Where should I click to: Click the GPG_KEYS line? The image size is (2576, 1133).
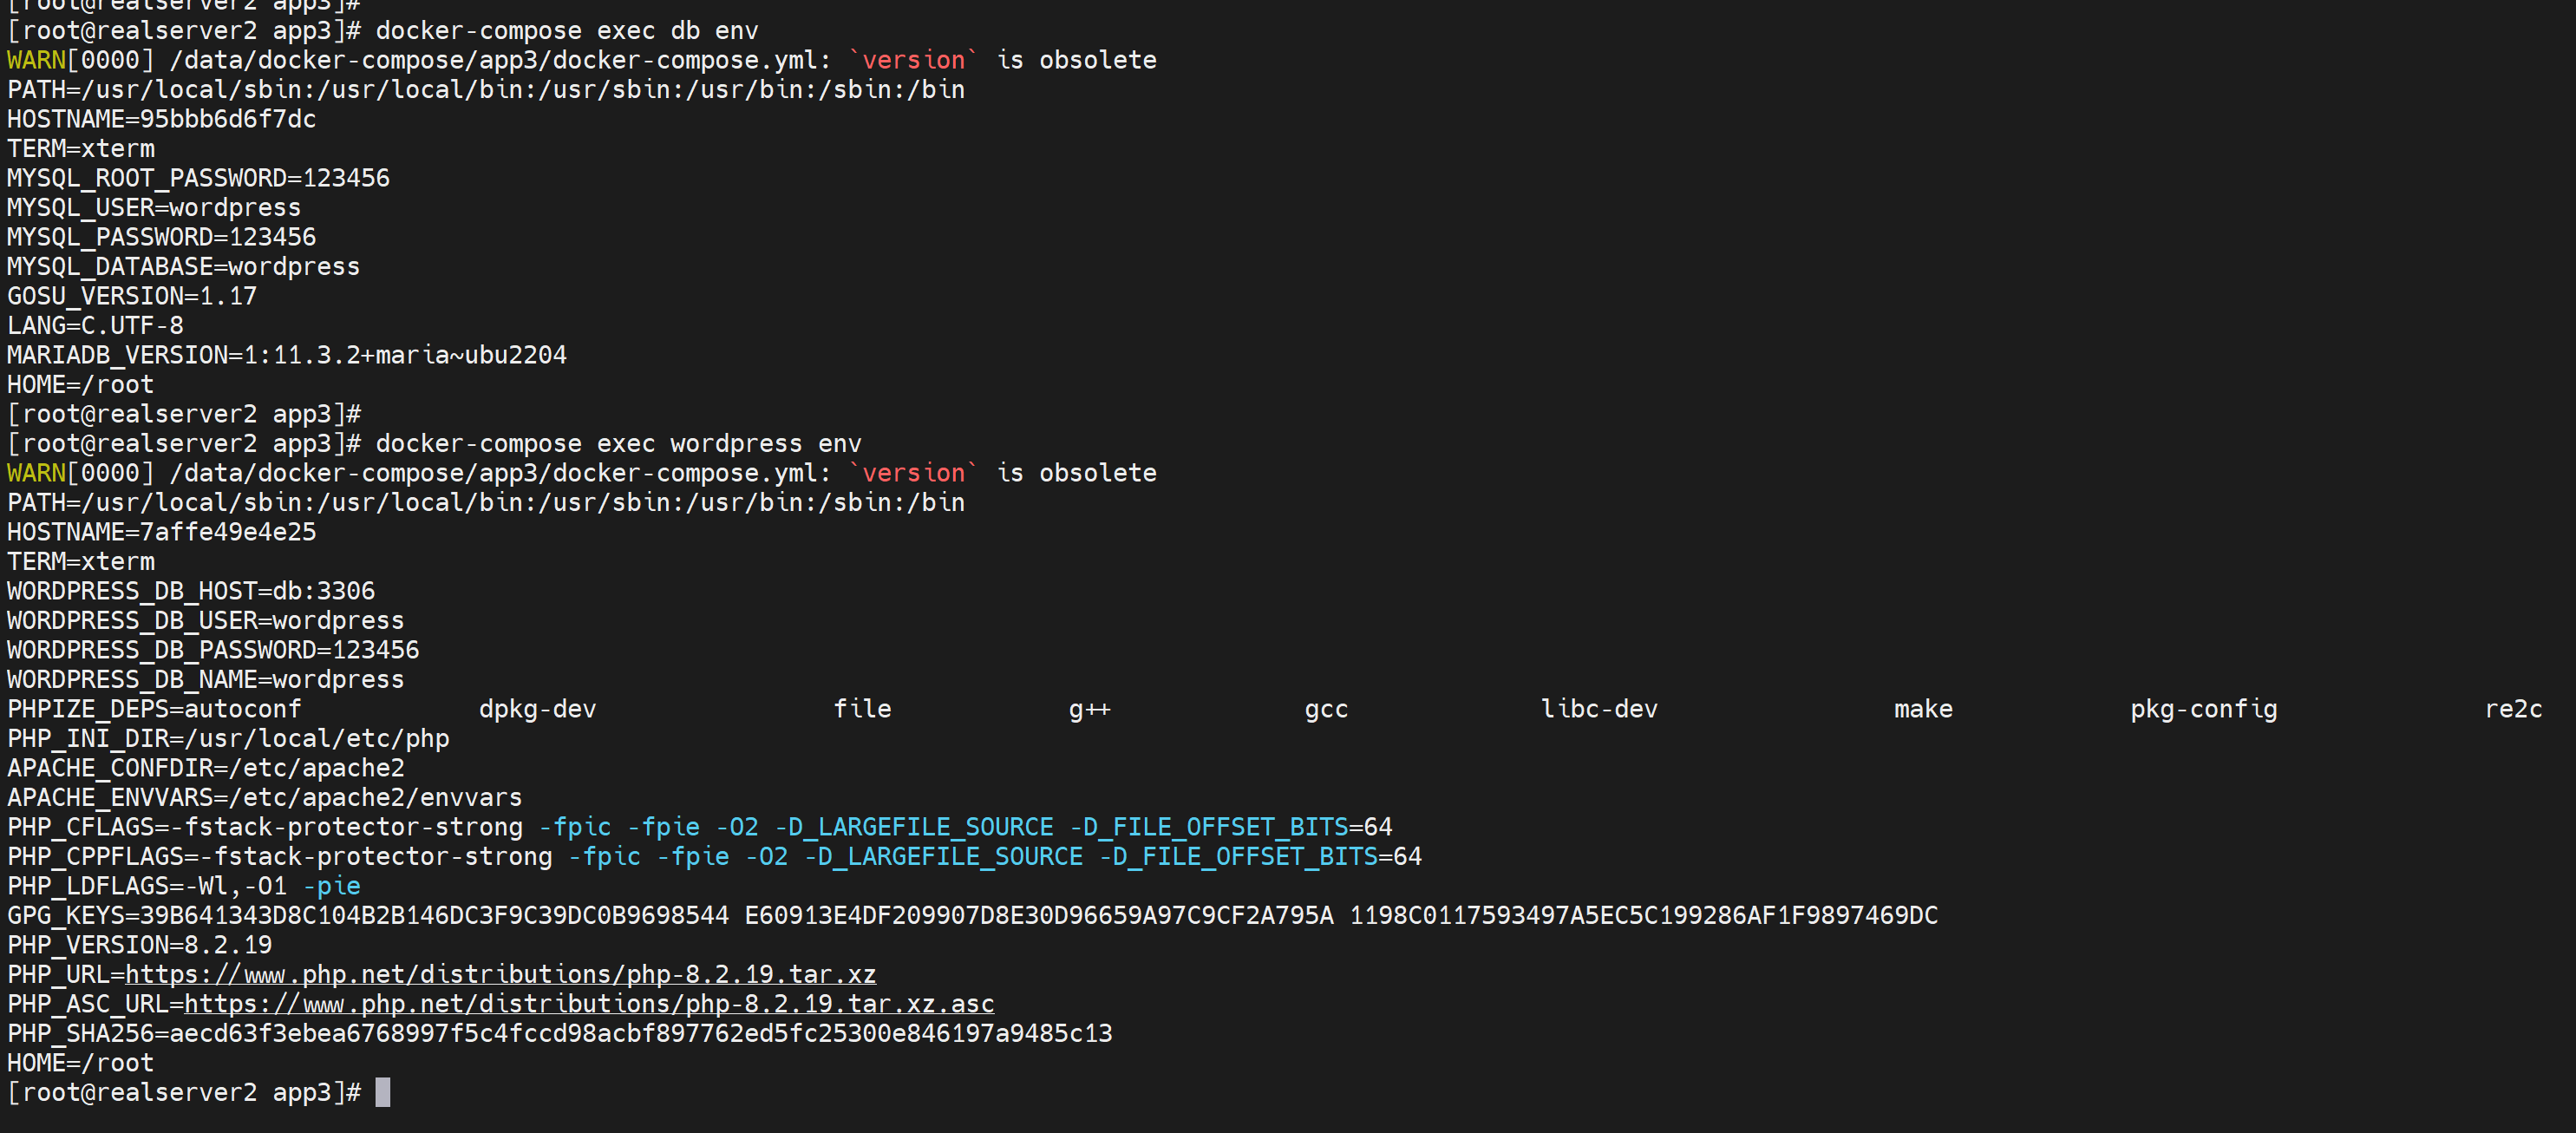coord(972,915)
